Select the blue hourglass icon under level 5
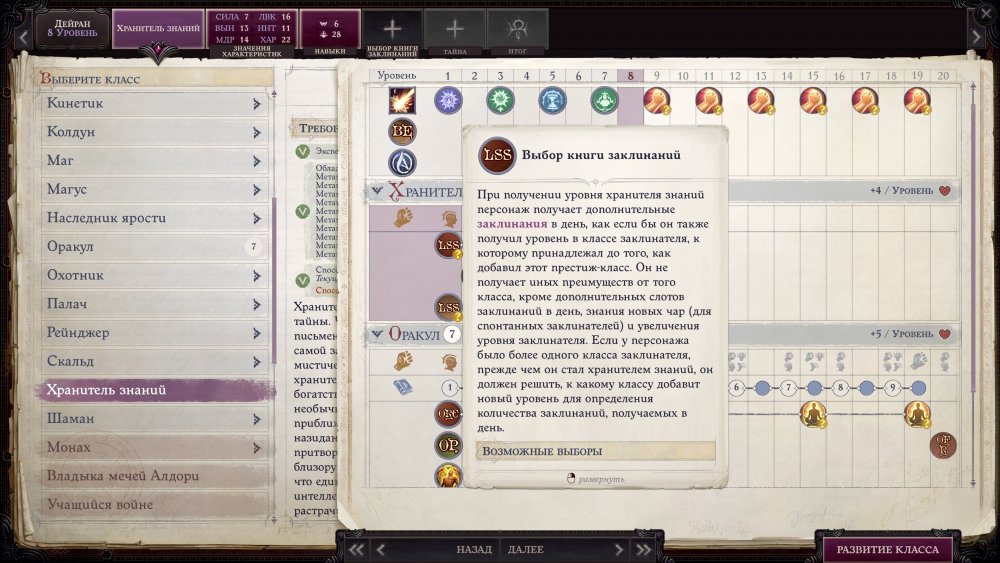 click(x=552, y=101)
